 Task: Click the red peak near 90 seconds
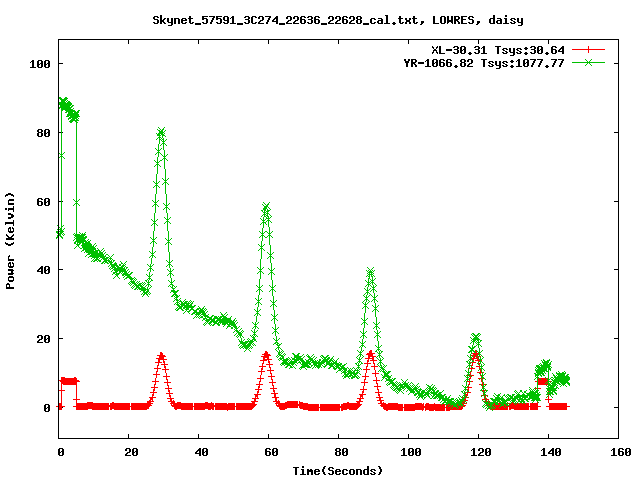[370, 354]
